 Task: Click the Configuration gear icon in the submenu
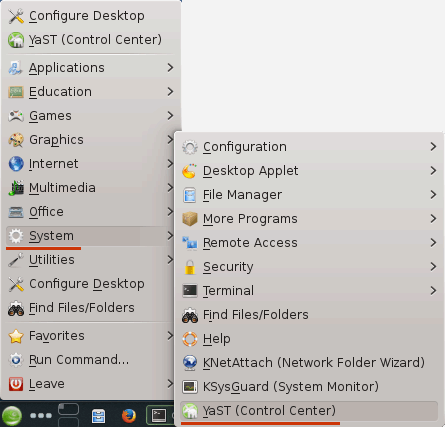[190, 147]
